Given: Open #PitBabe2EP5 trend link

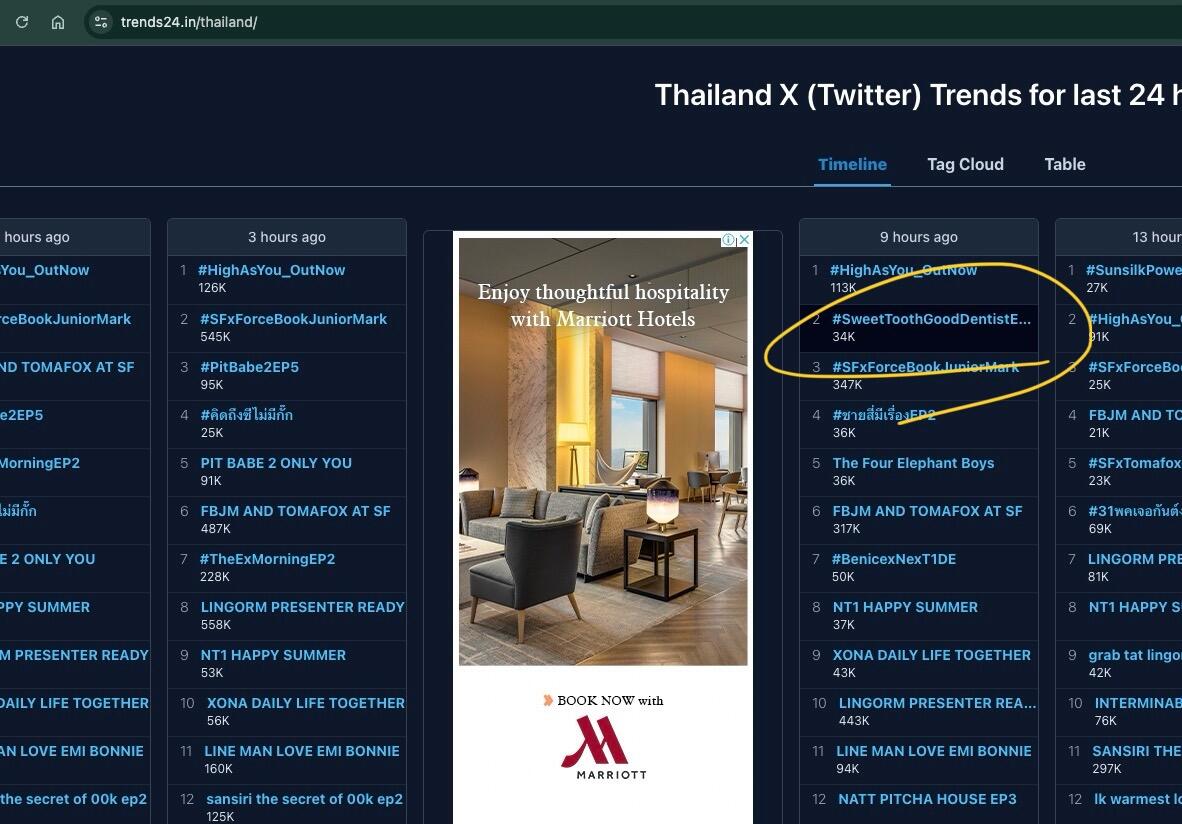Looking at the screenshot, I should click(250, 367).
